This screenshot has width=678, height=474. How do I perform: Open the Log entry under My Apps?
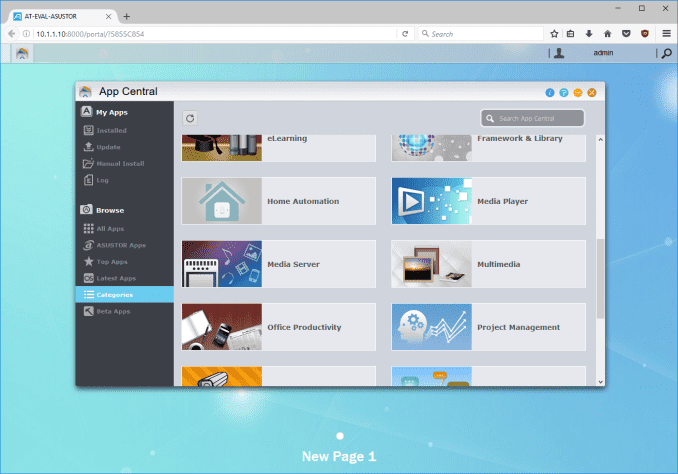tap(102, 180)
